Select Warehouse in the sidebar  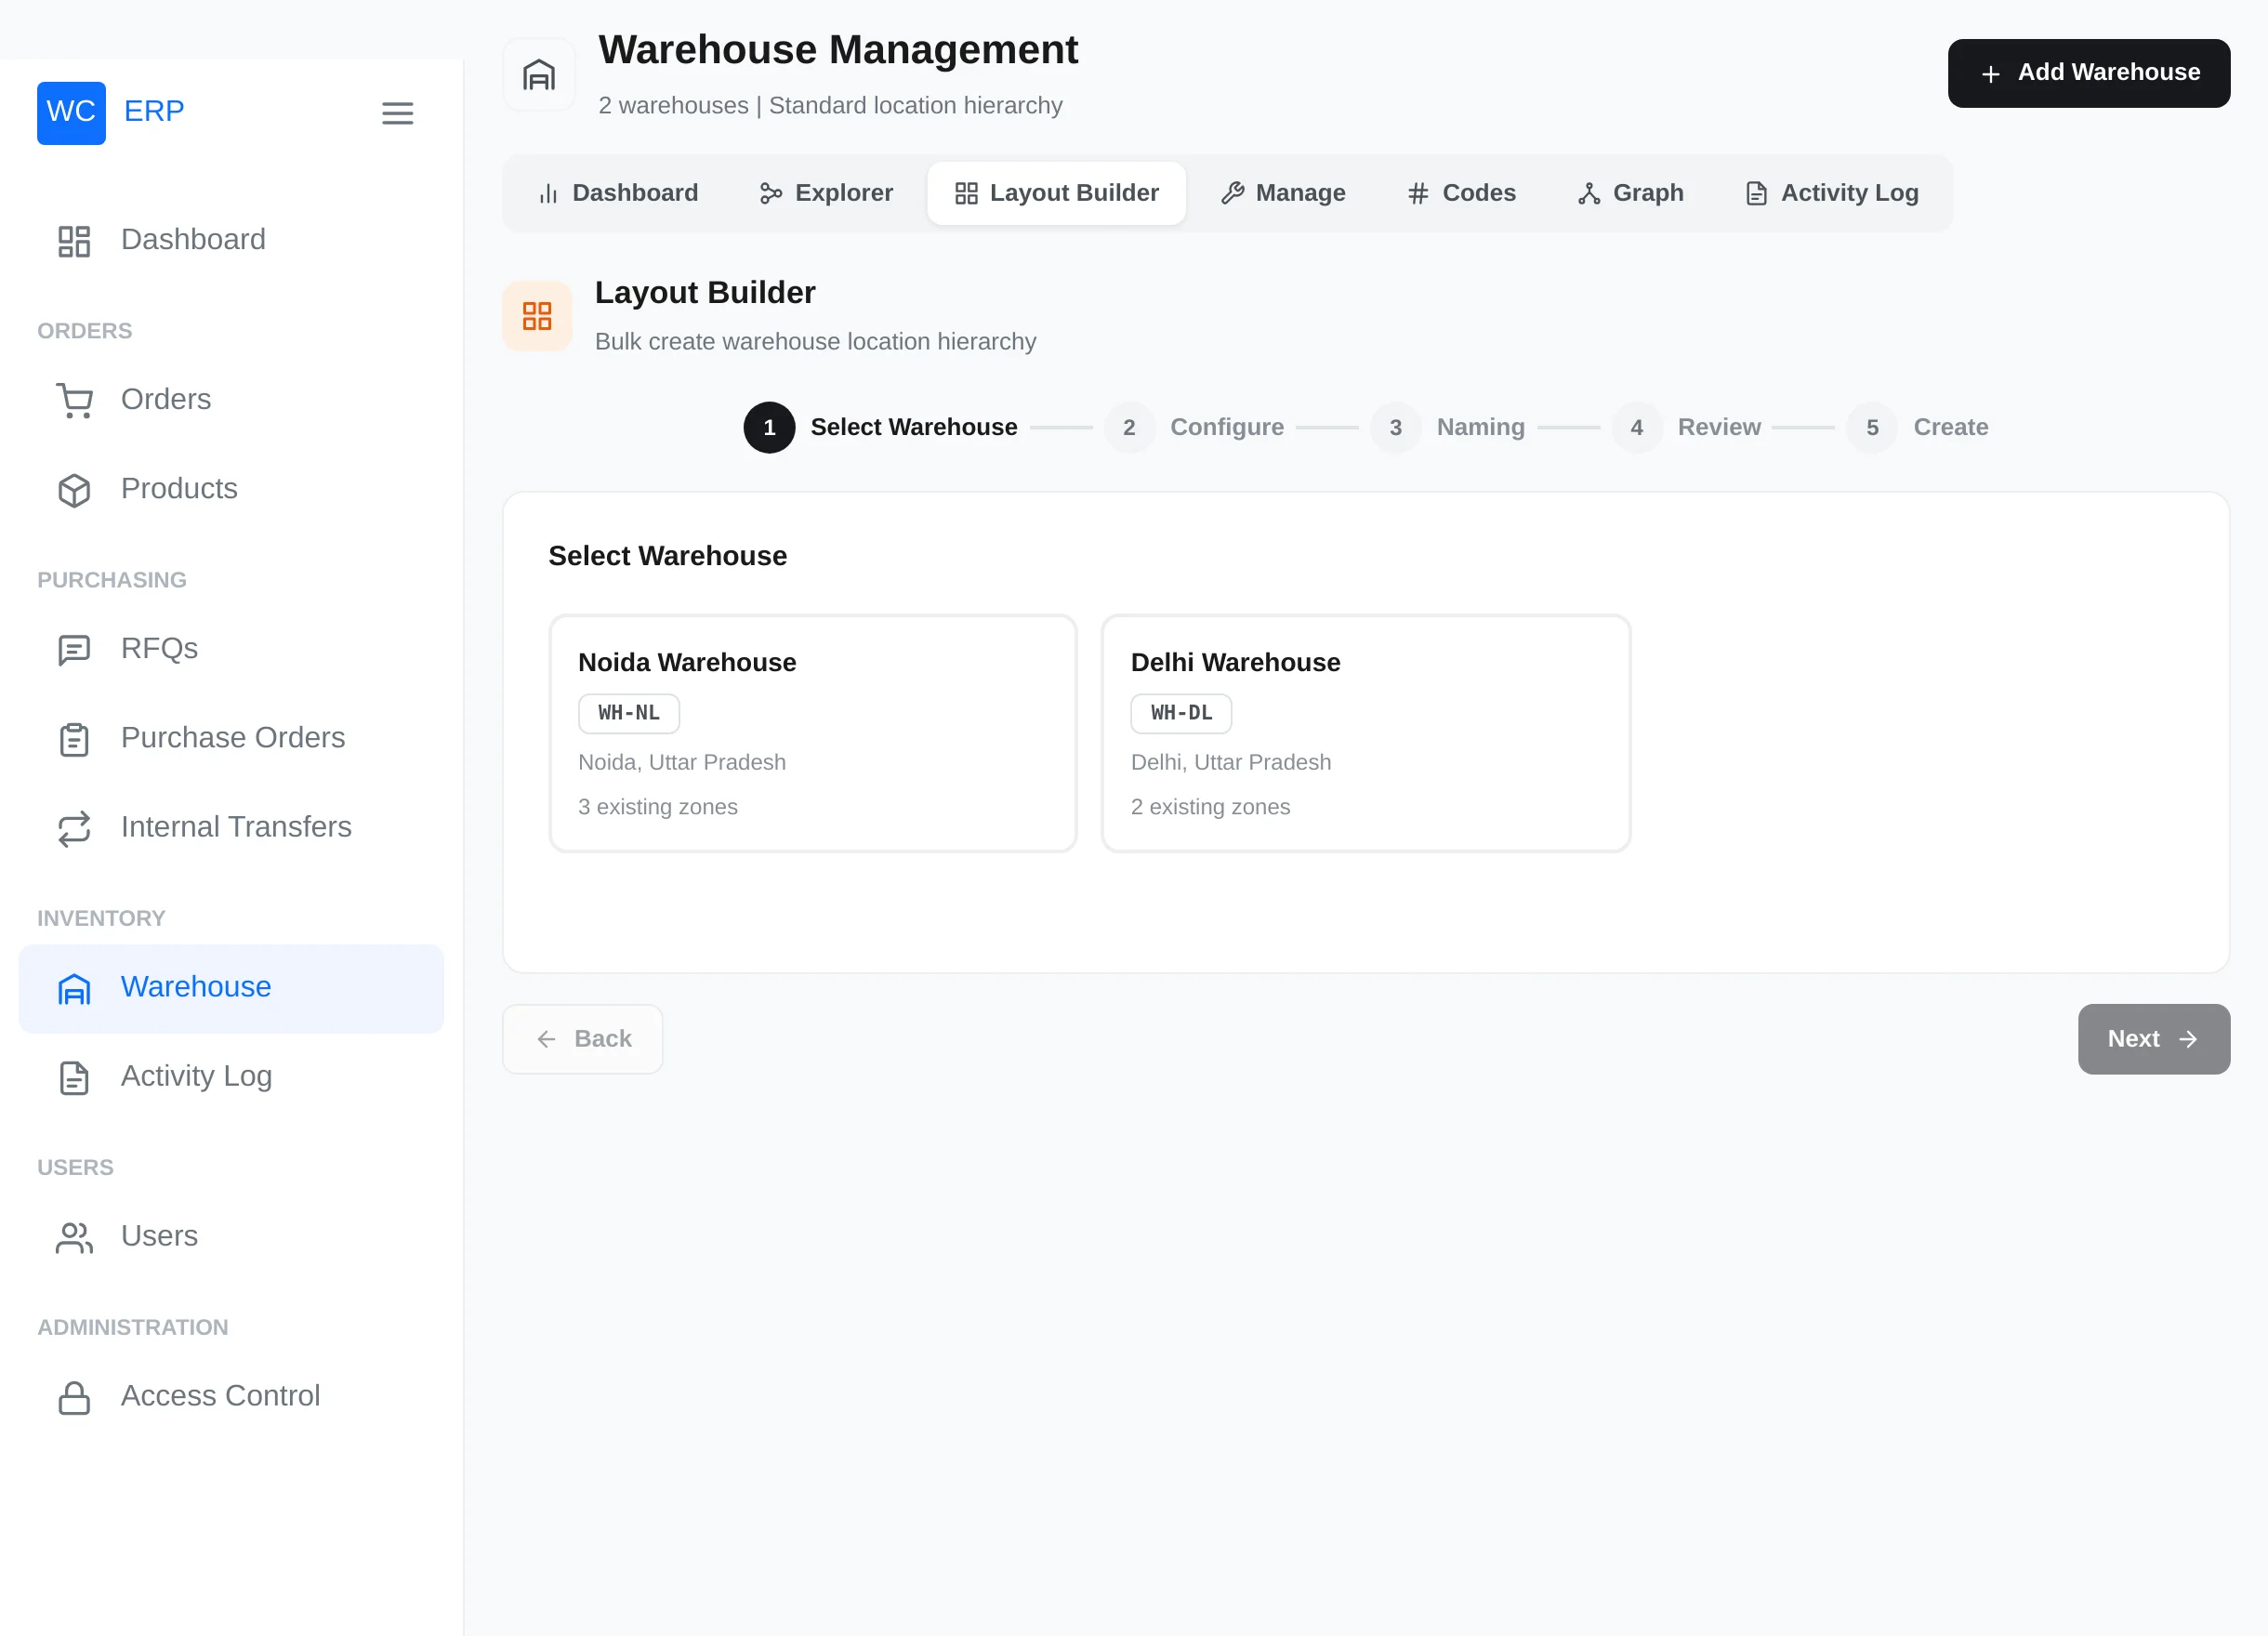tap(231, 988)
